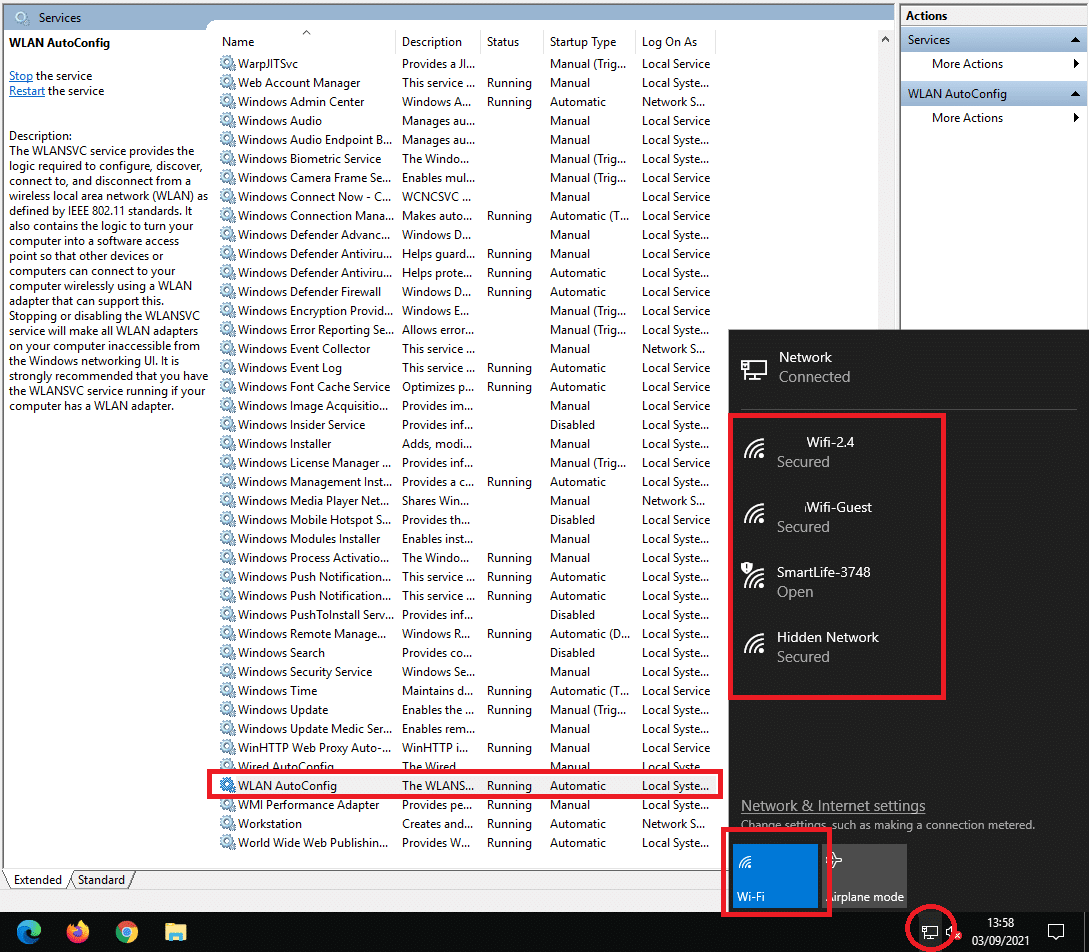Select the Windows Defender Firewall gear icon
Screen dimensions: 1089x952
click(228, 292)
